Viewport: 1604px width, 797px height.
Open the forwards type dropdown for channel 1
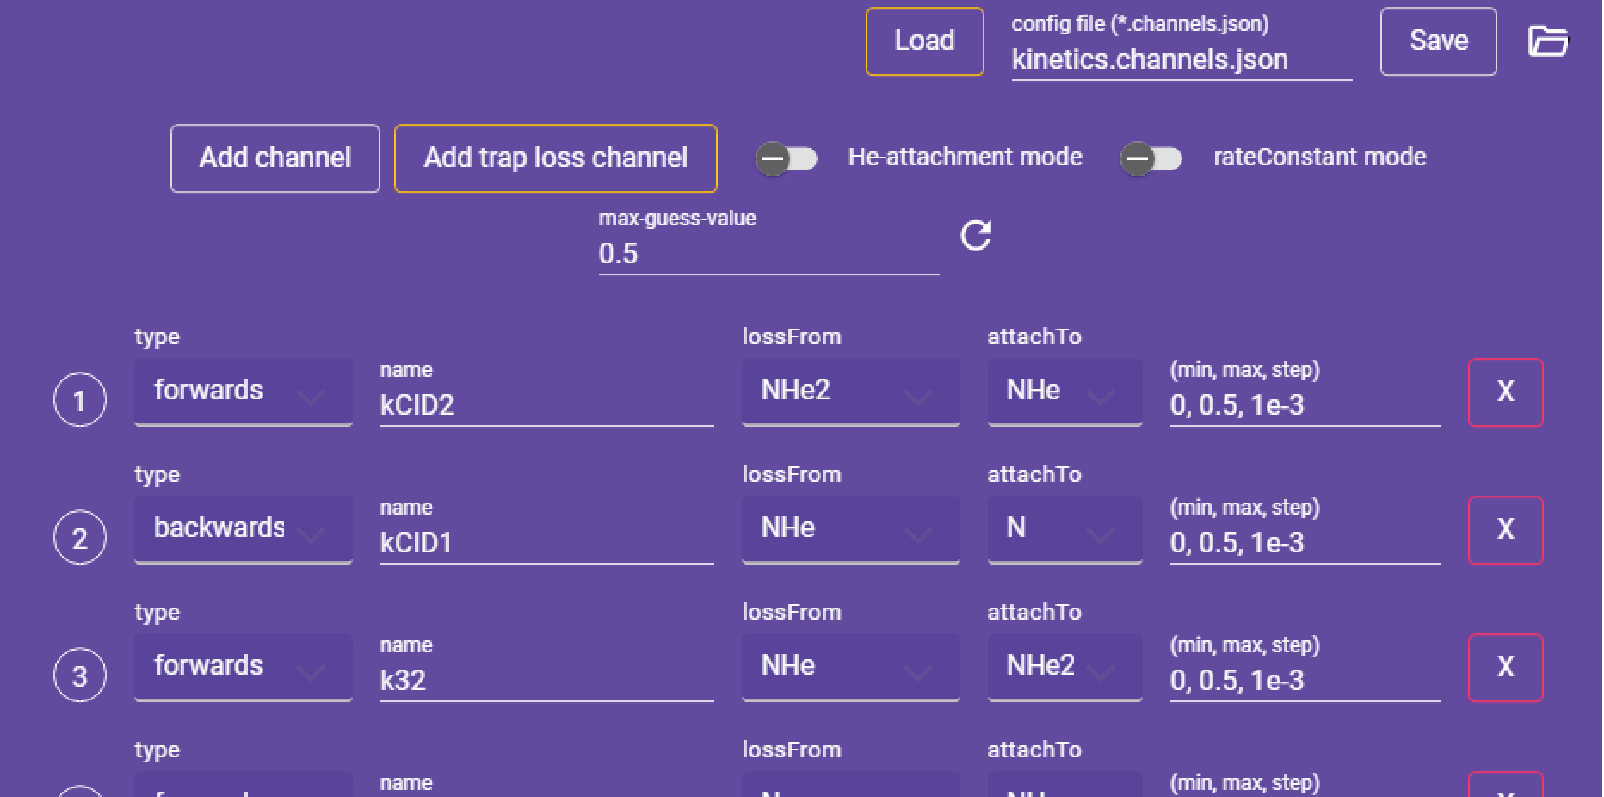pyautogui.click(x=243, y=391)
